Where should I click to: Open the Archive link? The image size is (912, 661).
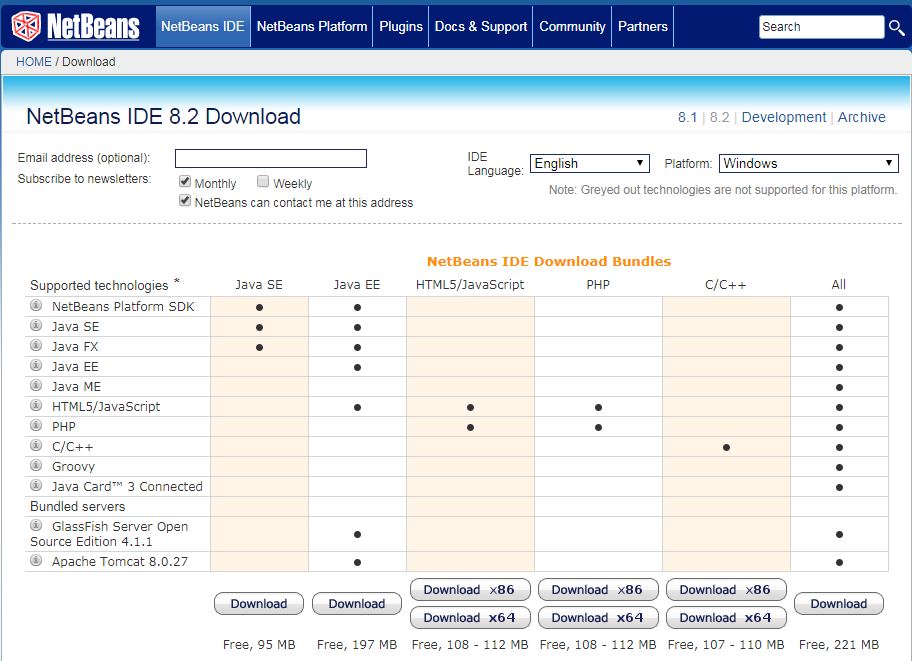coord(862,118)
